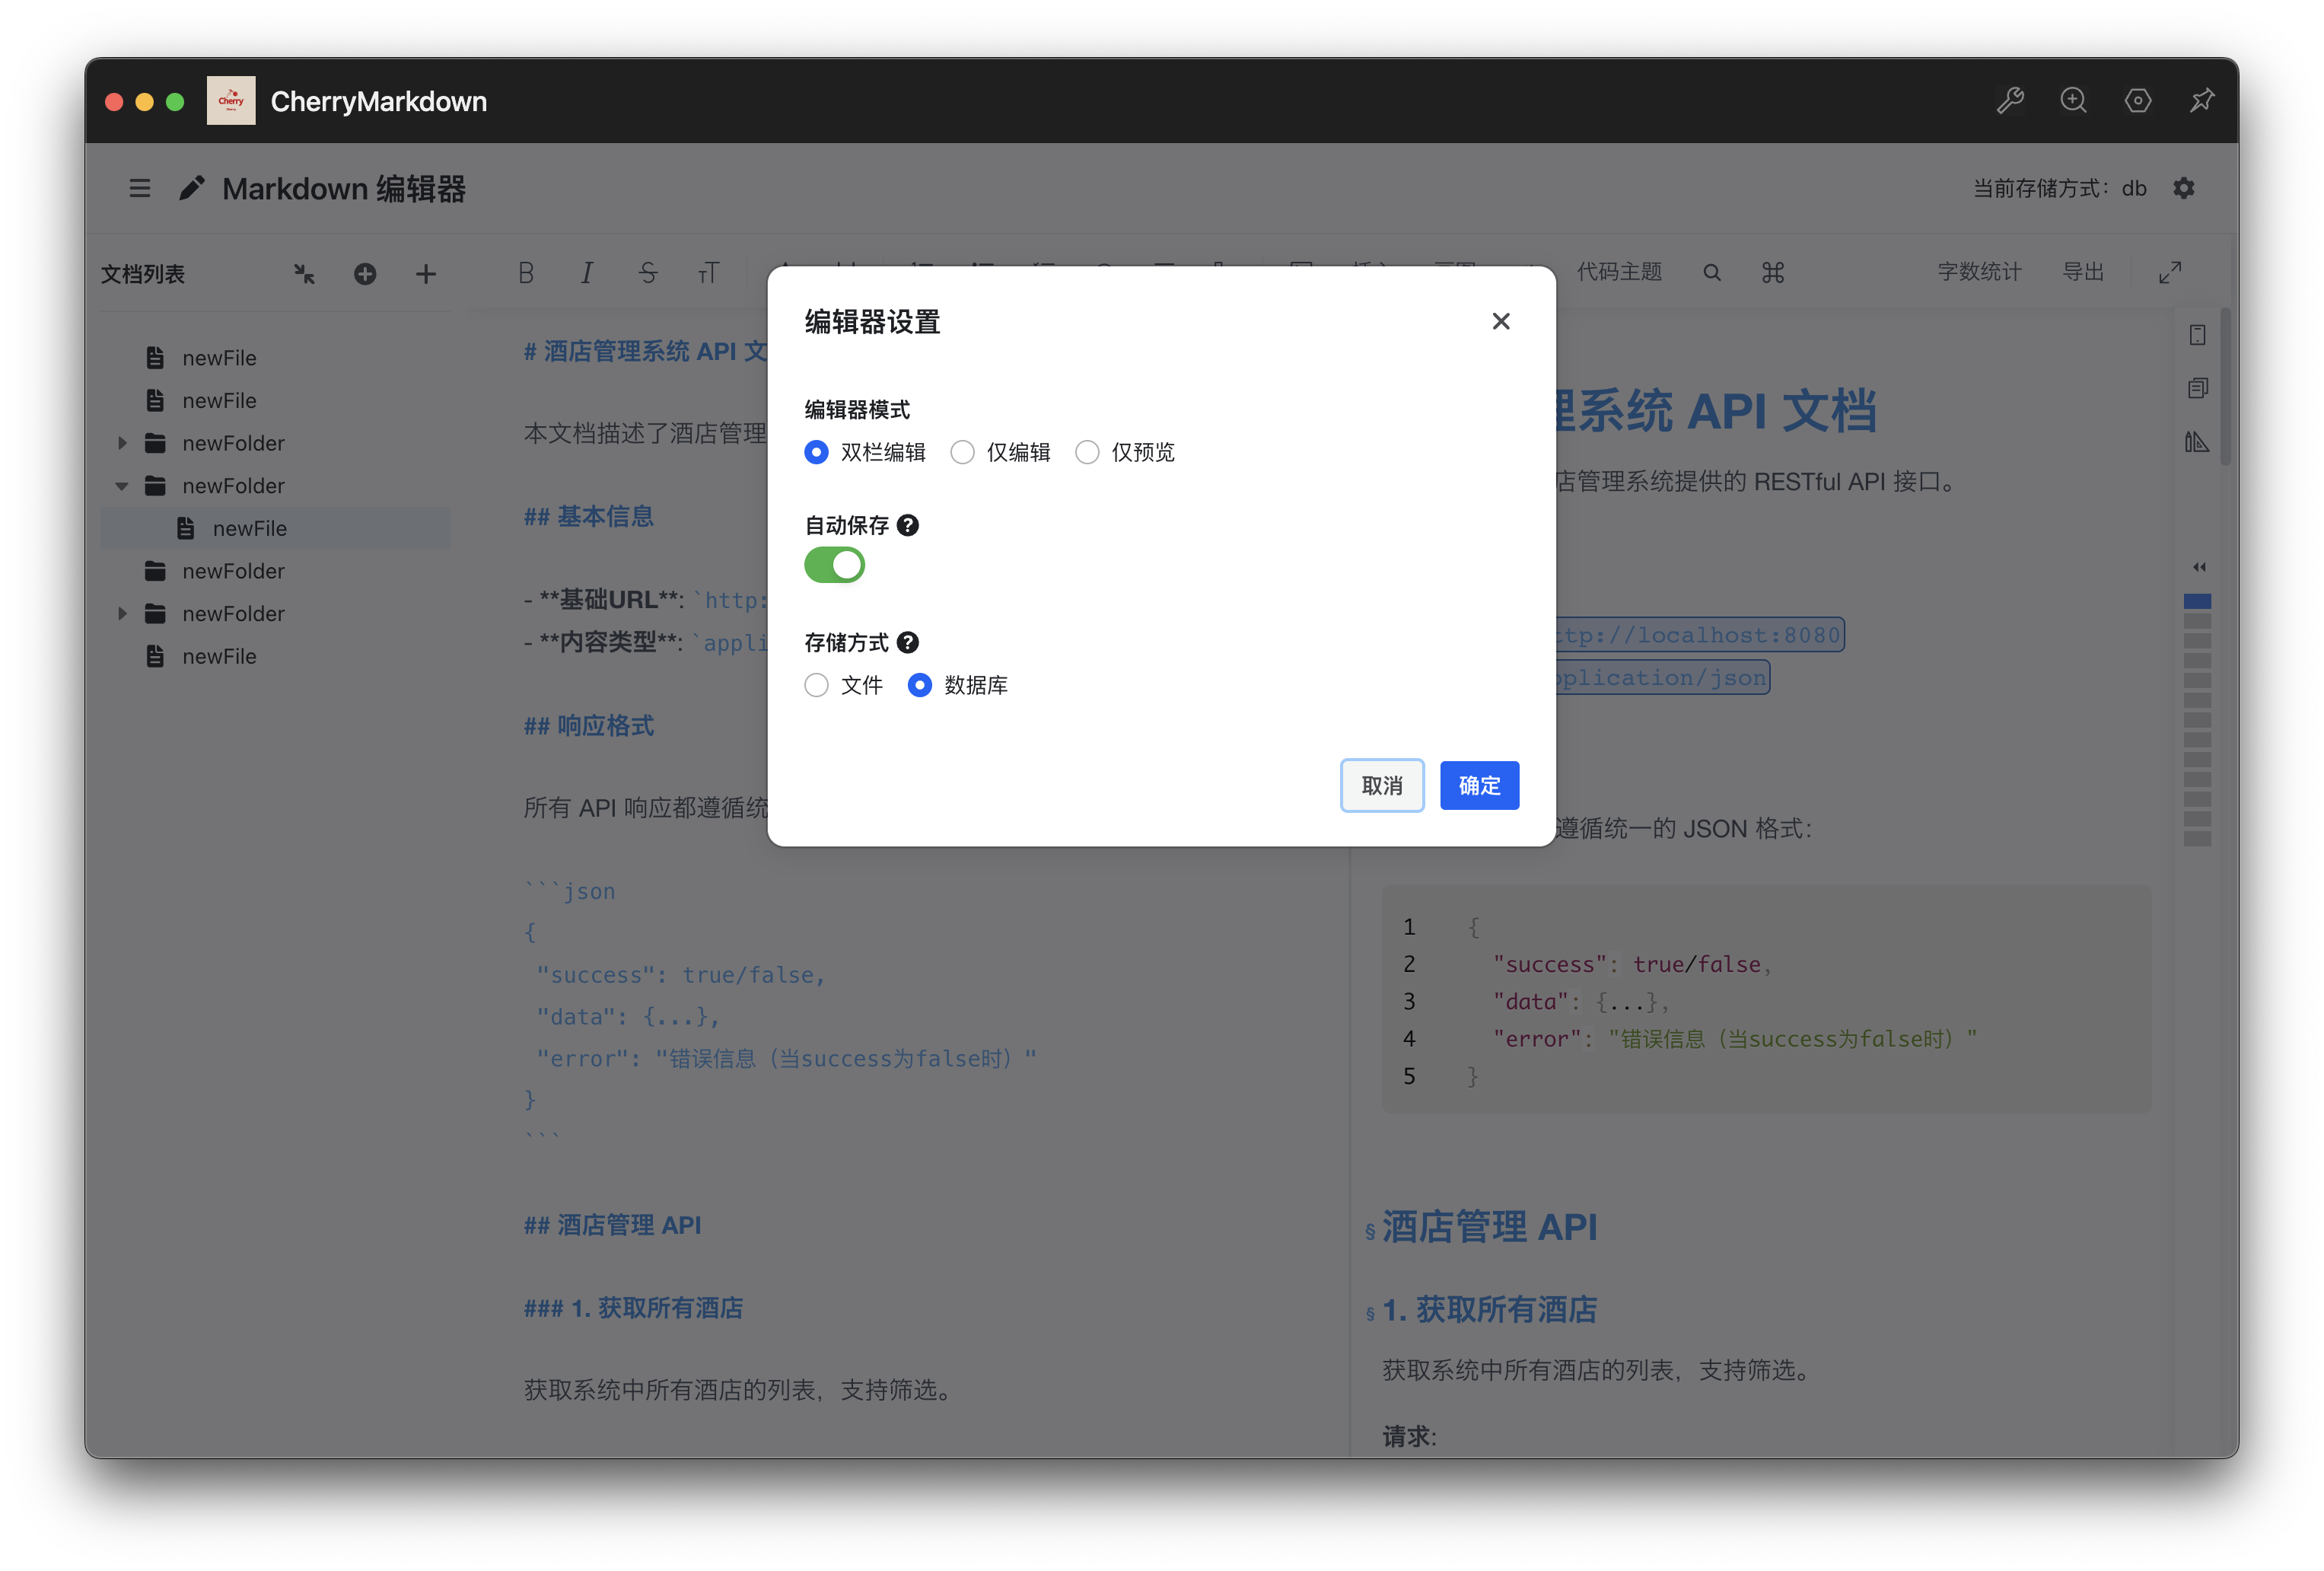Open the font size T icon
2324x1571 pixels.
[x=708, y=273]
